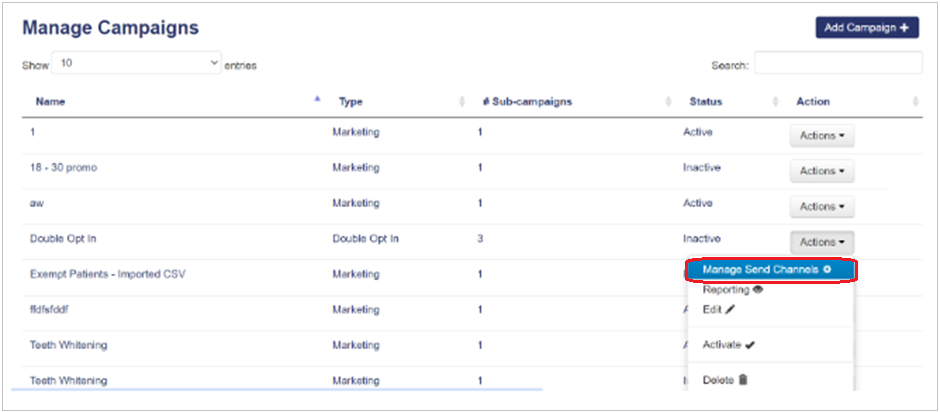Click 'Inactive' status for Double Opt In
Screen dimensions: 940x412
click(701, 238)
